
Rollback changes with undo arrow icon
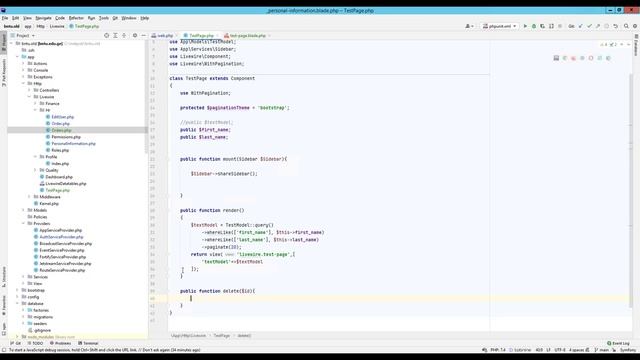point(616,26)
